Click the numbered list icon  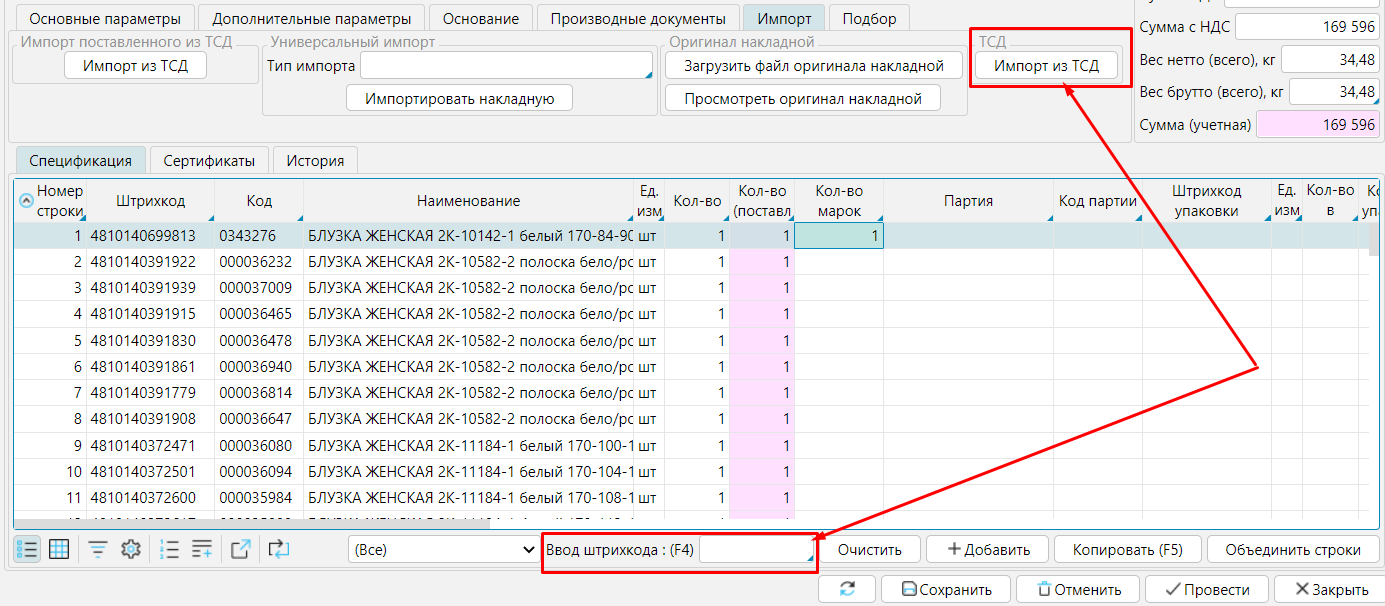pyautogui.click(x=170, y=549)
